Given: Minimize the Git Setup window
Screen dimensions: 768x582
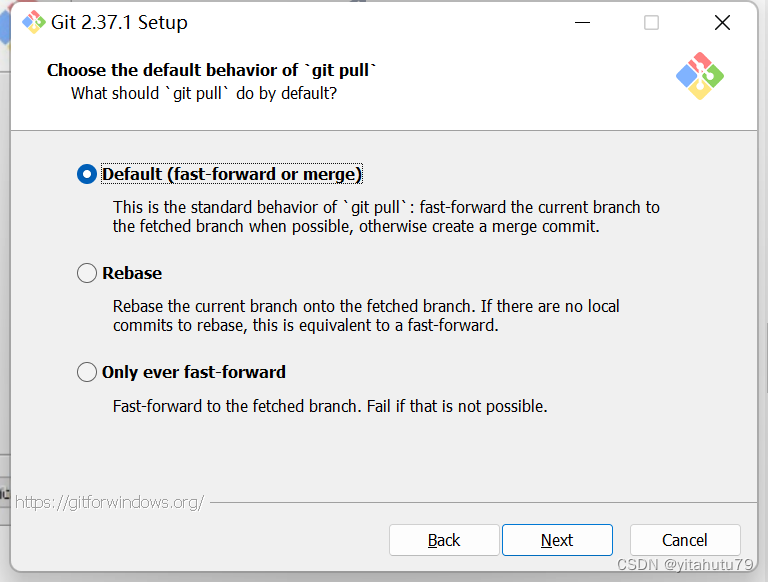Looking at the screenshot, I should [580, 22].
